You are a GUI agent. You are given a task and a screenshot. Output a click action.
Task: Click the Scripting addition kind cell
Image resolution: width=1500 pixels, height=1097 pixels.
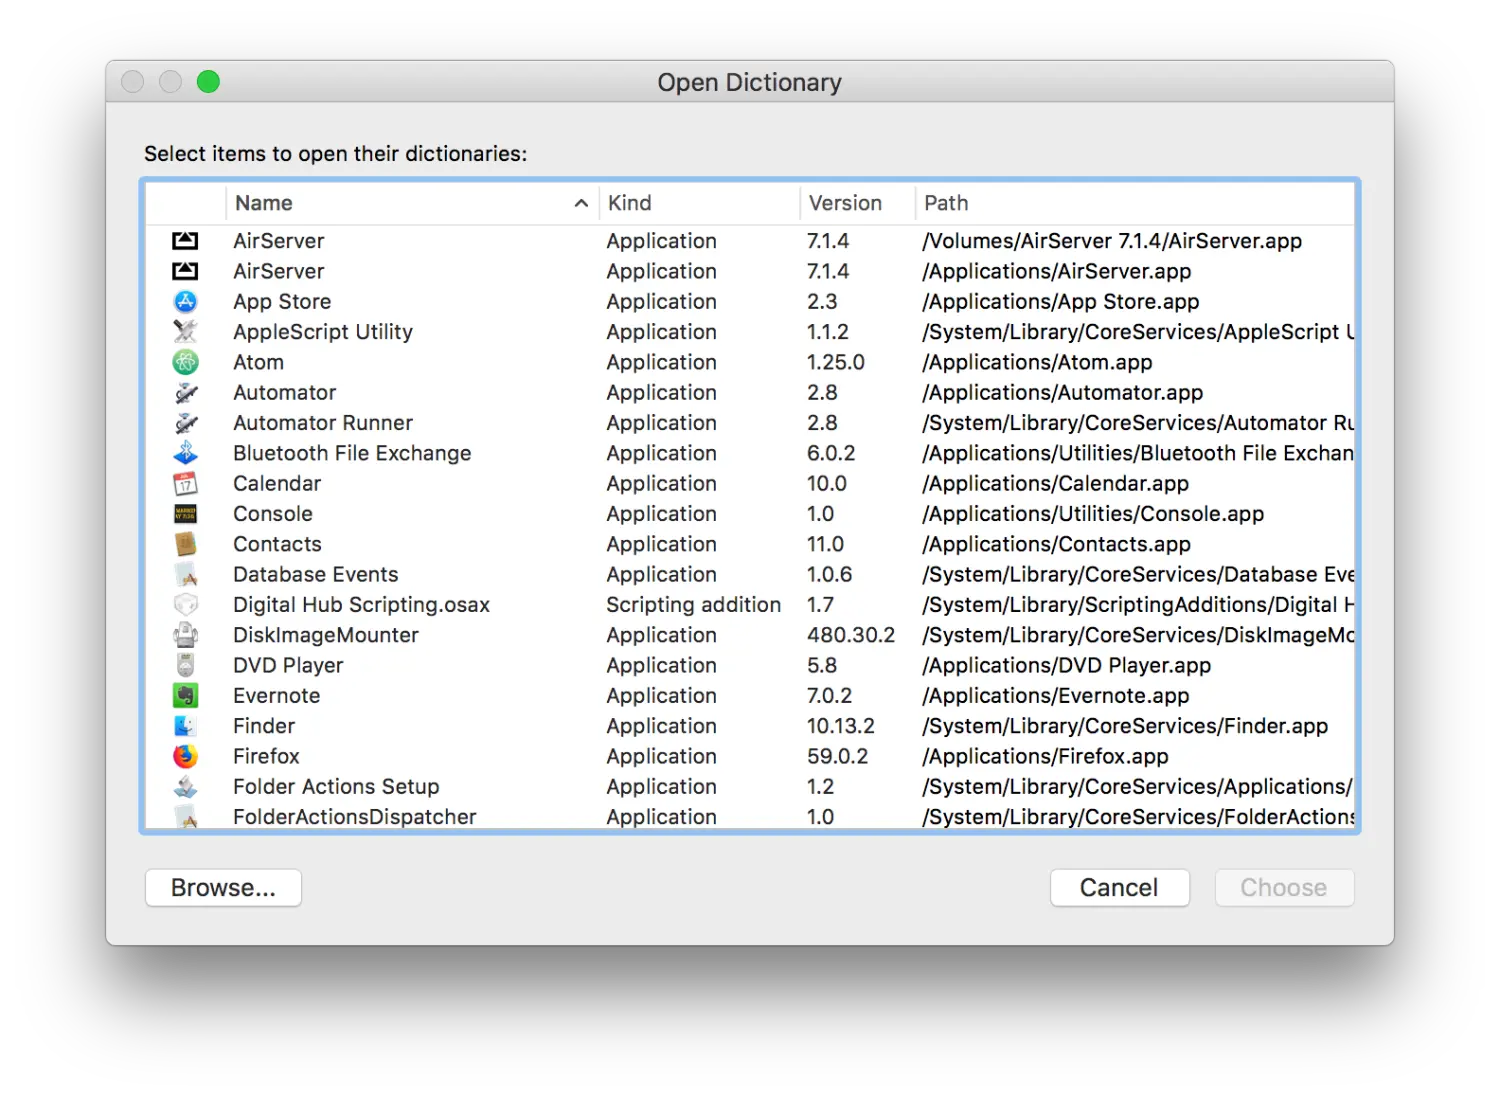(x=693, y=605)
